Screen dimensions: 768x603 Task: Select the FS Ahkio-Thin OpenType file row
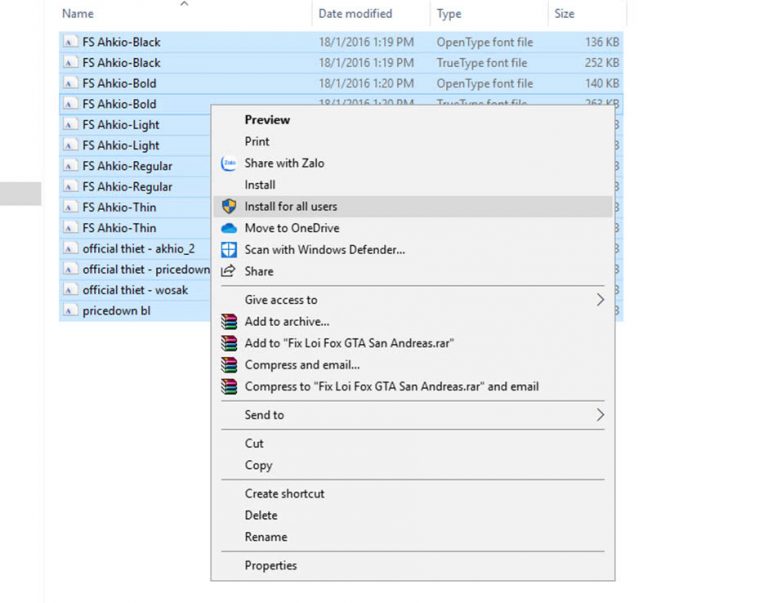coord(120,207)
